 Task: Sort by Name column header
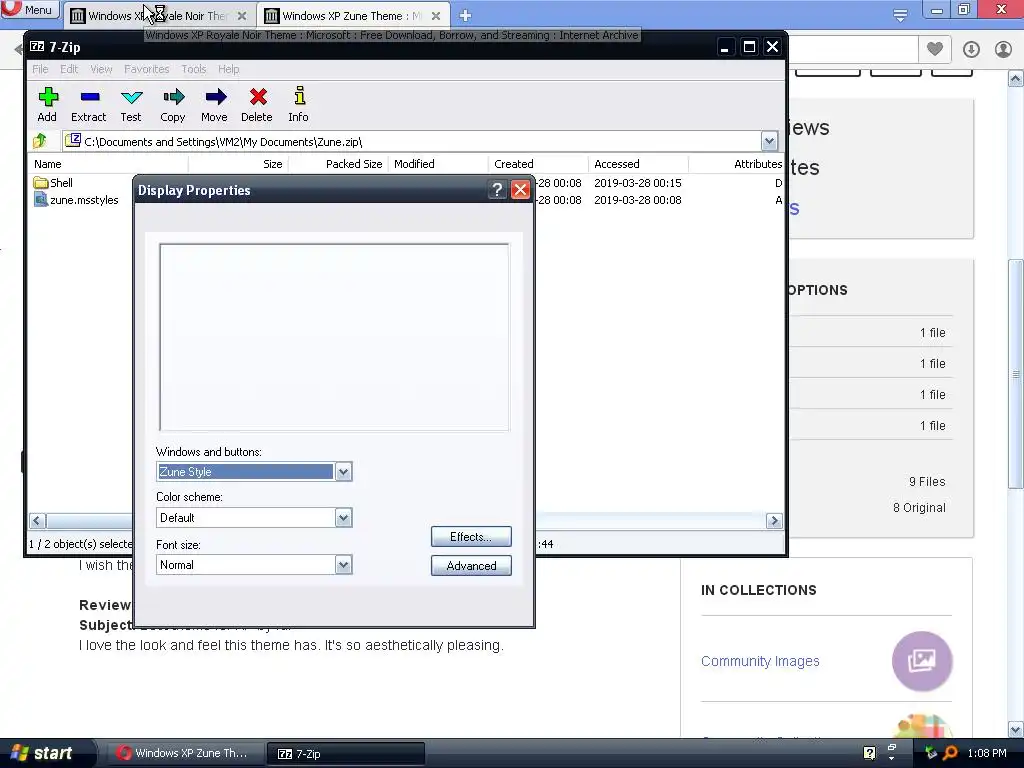point(108,164)
